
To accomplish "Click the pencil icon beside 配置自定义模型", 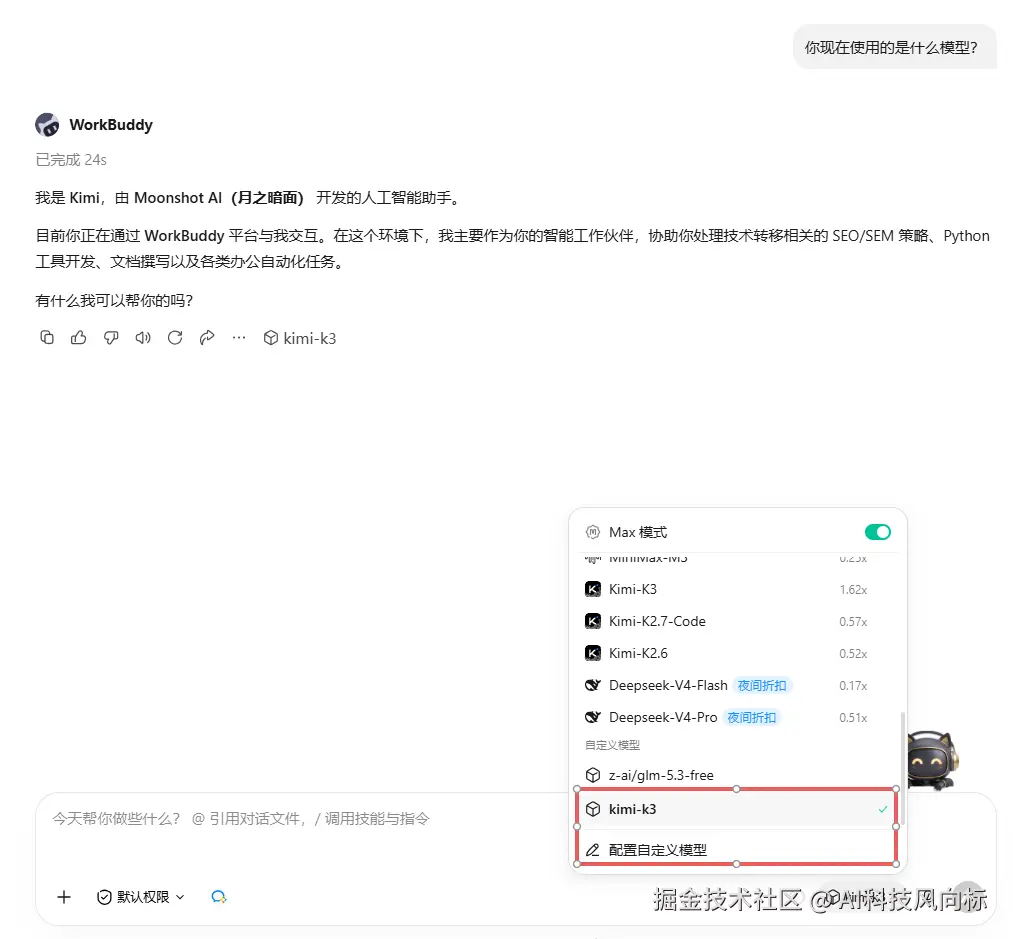I will coord(592,850).
